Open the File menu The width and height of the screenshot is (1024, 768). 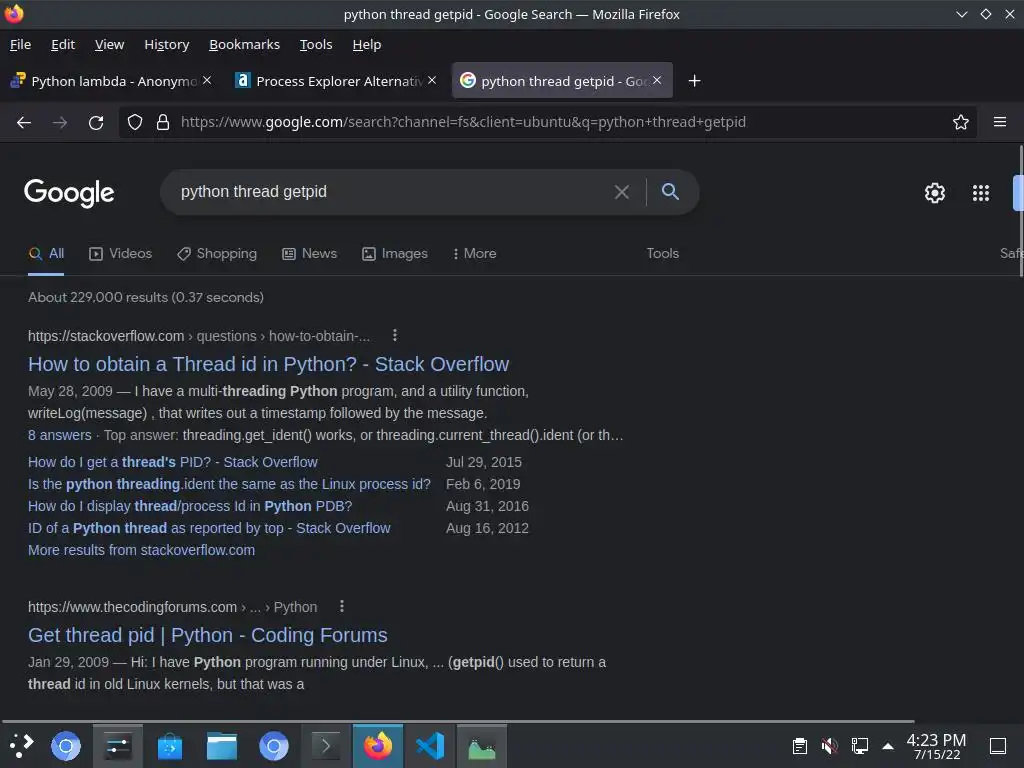click(20, 44)
